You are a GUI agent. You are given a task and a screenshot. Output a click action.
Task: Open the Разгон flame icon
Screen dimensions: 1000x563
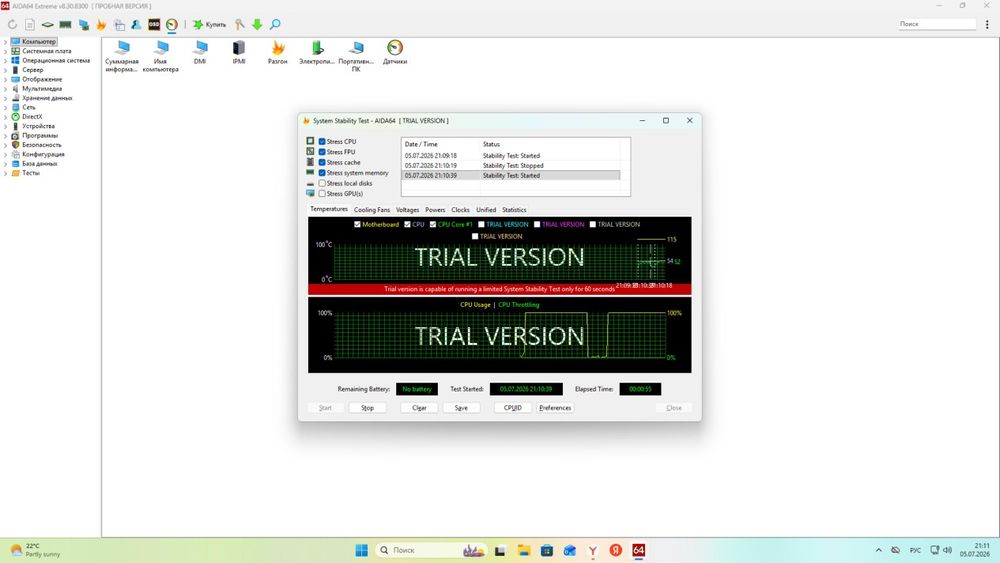click(x=277, y=52)
